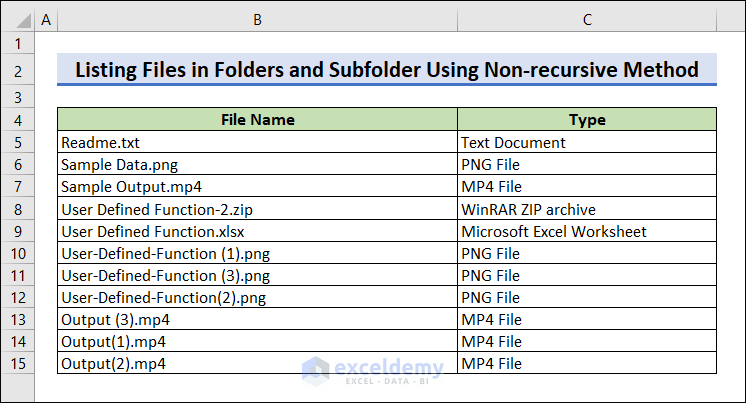Screen dimensions: 746x403
Task: Select row 15 header
Action: pyautogui.click(x=18, y=363)
